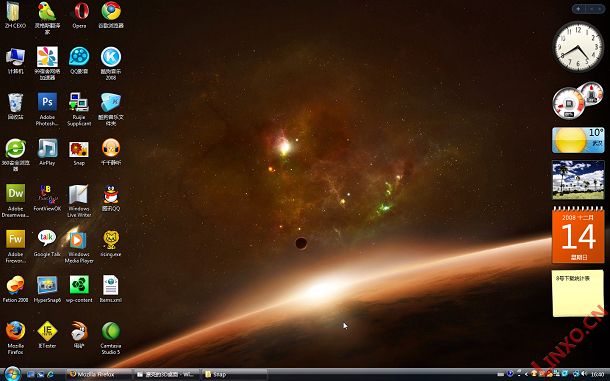The image size is (610, 381).
Task: Click the volume speaker tray icon
Action: 584,374
